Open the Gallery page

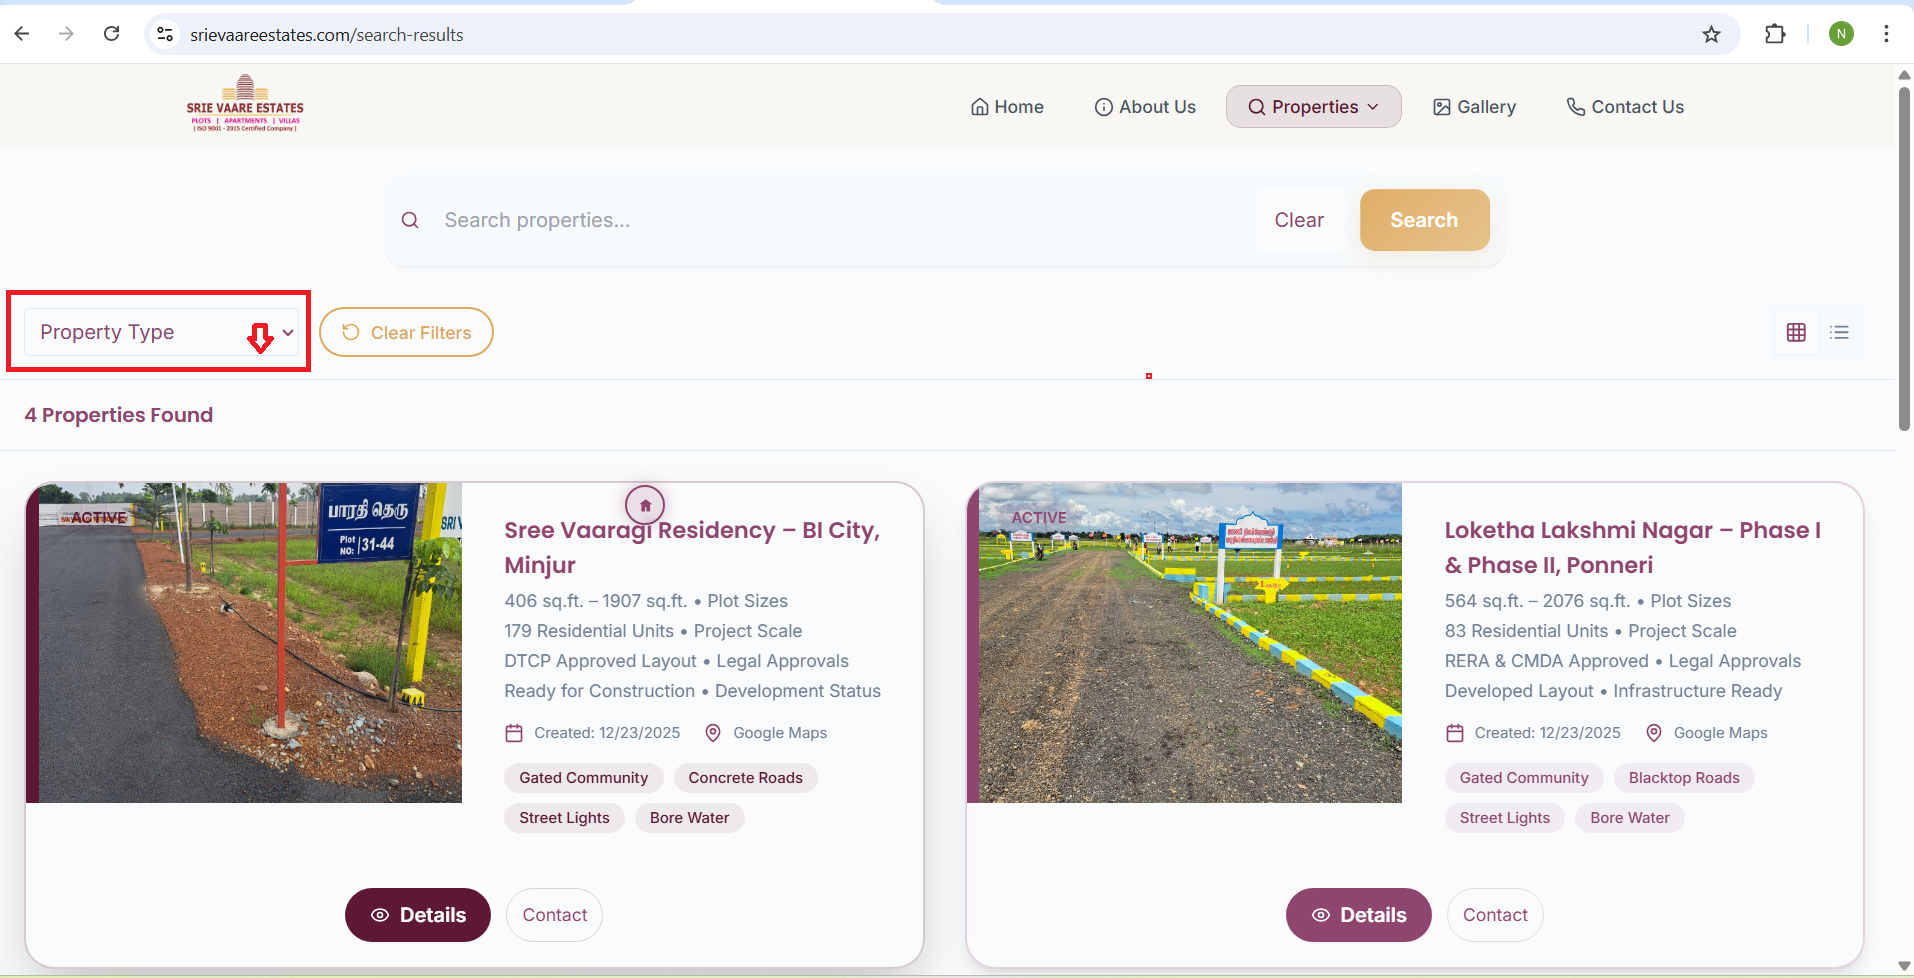(1474, 107)
